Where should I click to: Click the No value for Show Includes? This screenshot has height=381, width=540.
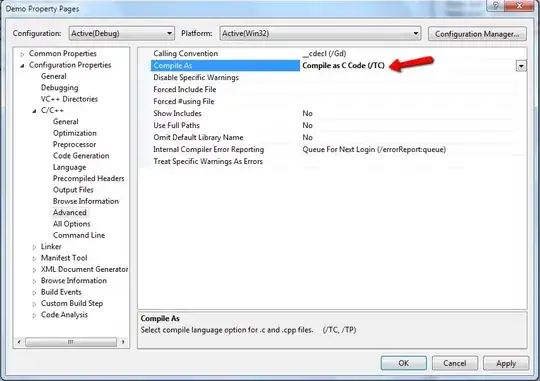click(308, 113)
